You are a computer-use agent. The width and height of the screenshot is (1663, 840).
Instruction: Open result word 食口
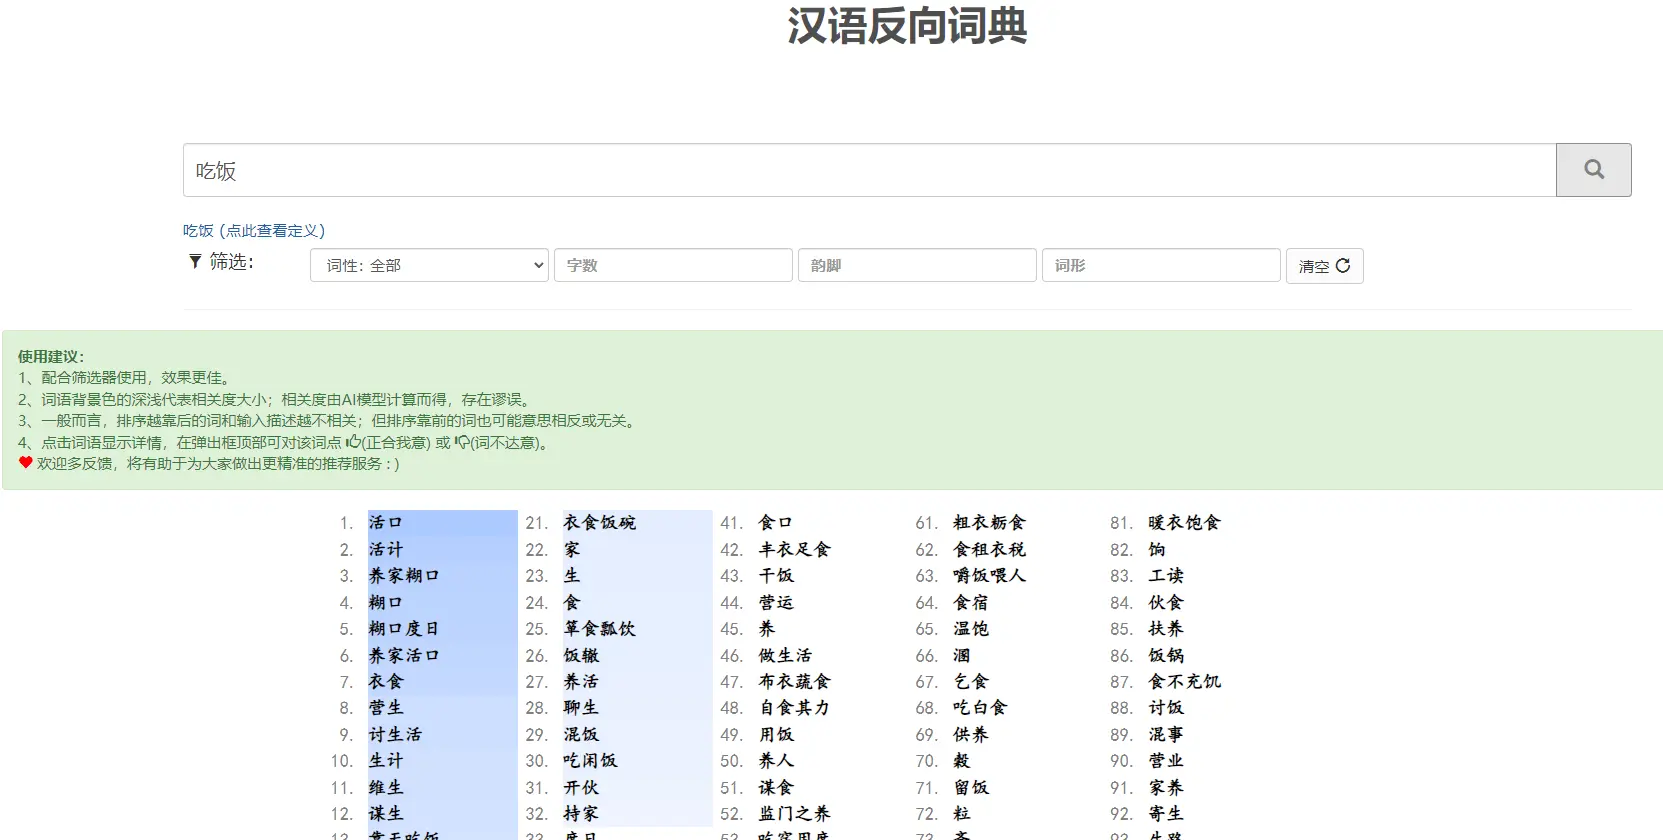coord(775,523)
